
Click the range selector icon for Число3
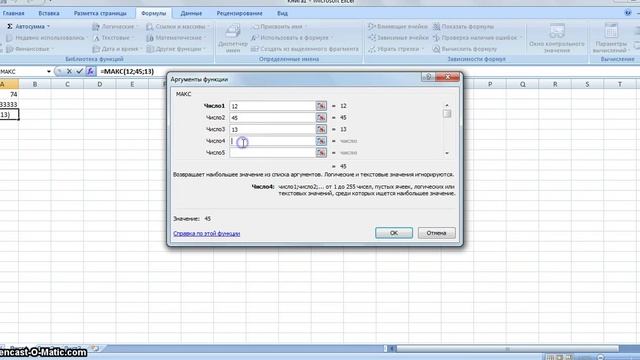[x=321, y=129]
